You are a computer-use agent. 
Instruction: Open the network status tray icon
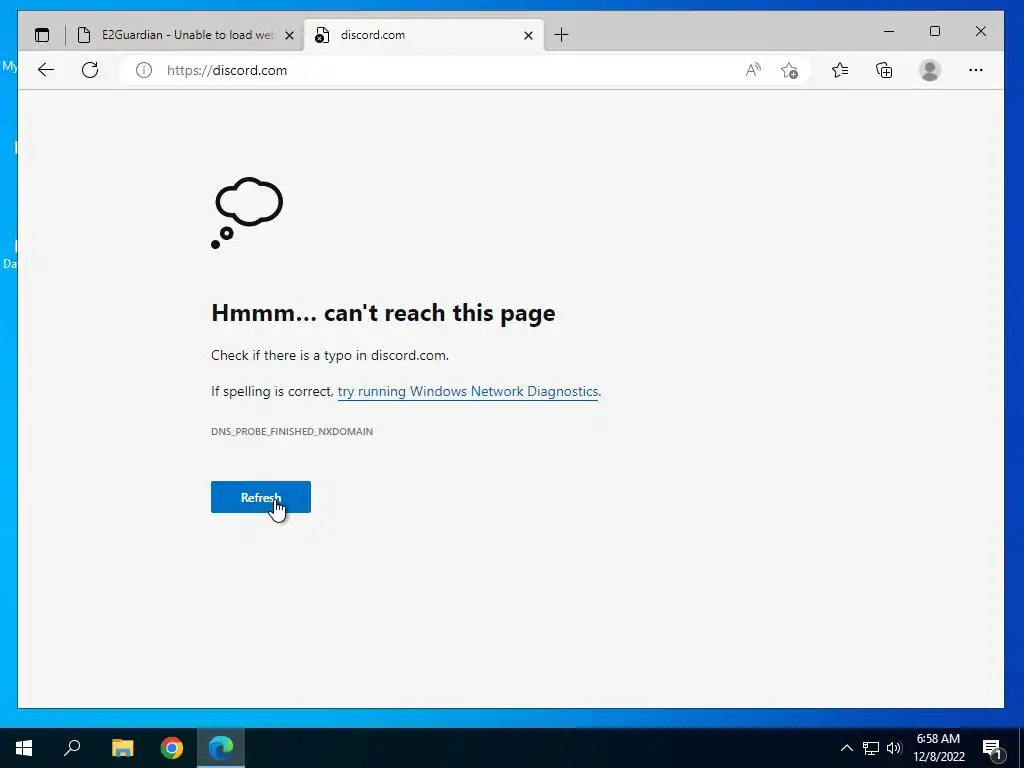pos(871,748)
